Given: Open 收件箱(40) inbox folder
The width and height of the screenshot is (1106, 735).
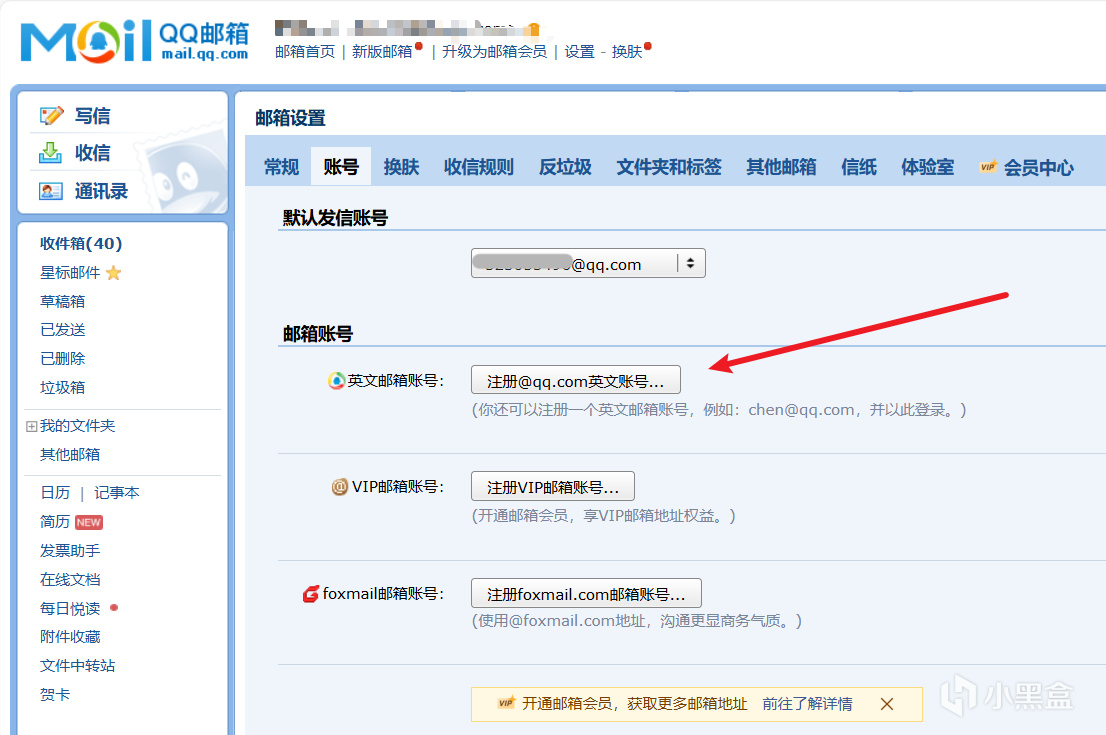Looking at the screenshot, I should tap(81, 243).
